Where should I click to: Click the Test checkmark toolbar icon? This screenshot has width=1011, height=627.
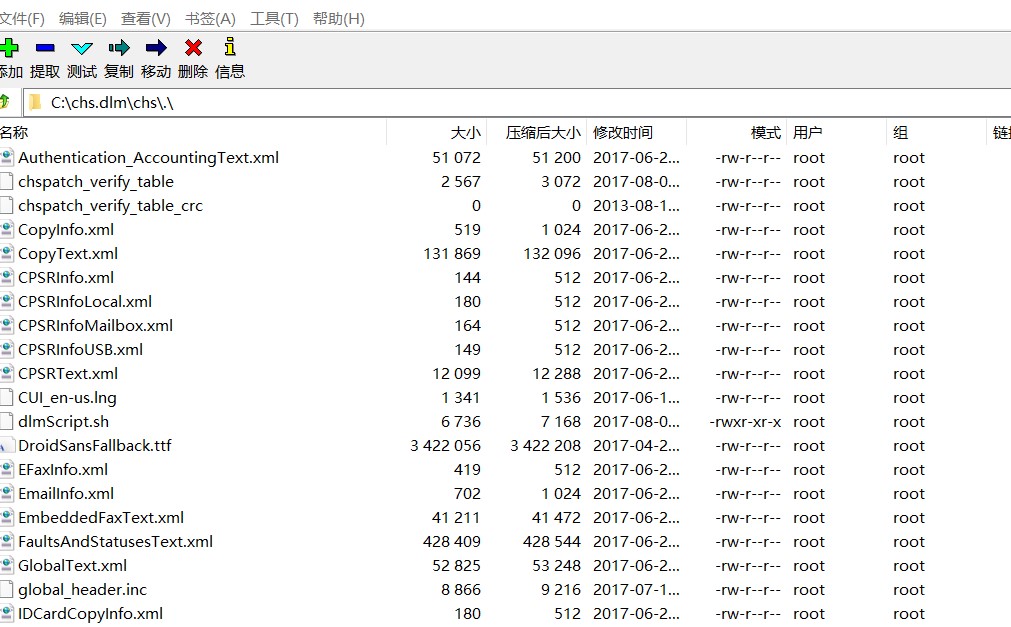(x=82, y=48)
